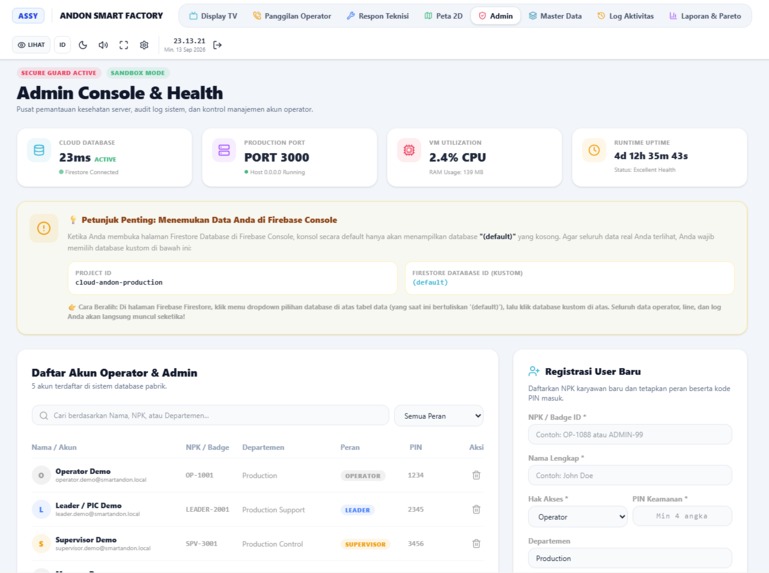Click the ANDON SMART FACTORY title
The height and width of the screenshot is (573, 769).
coord(111,16)
